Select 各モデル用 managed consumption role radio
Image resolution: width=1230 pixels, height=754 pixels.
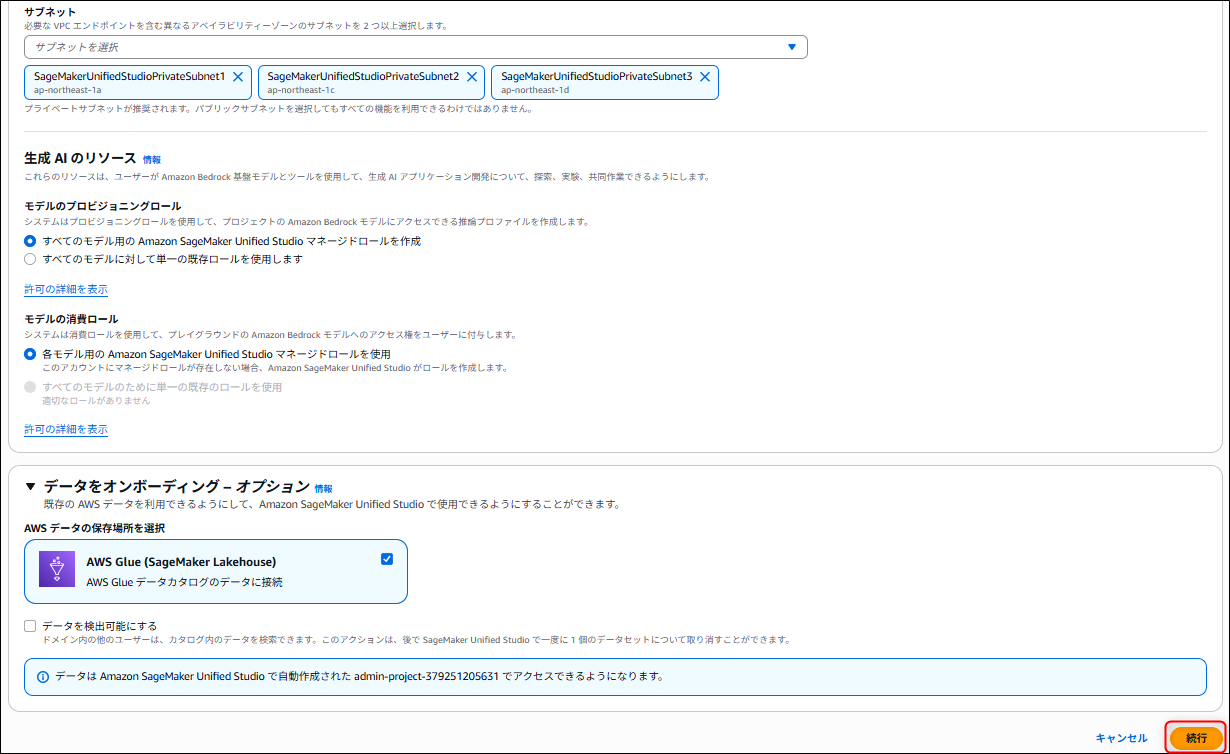tap(30, 354)
